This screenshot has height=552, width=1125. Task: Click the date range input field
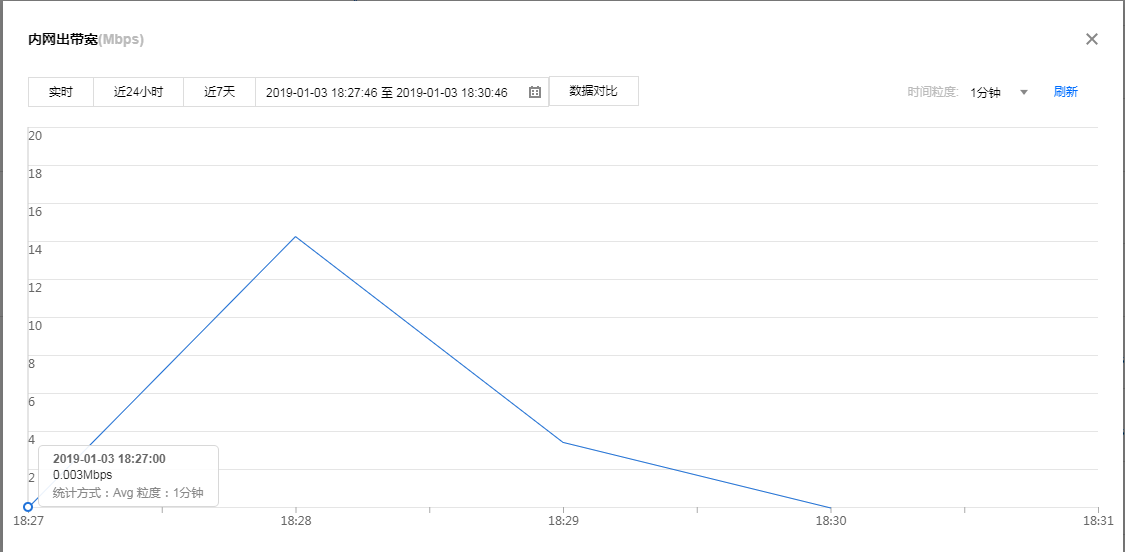tap(387, 92)
